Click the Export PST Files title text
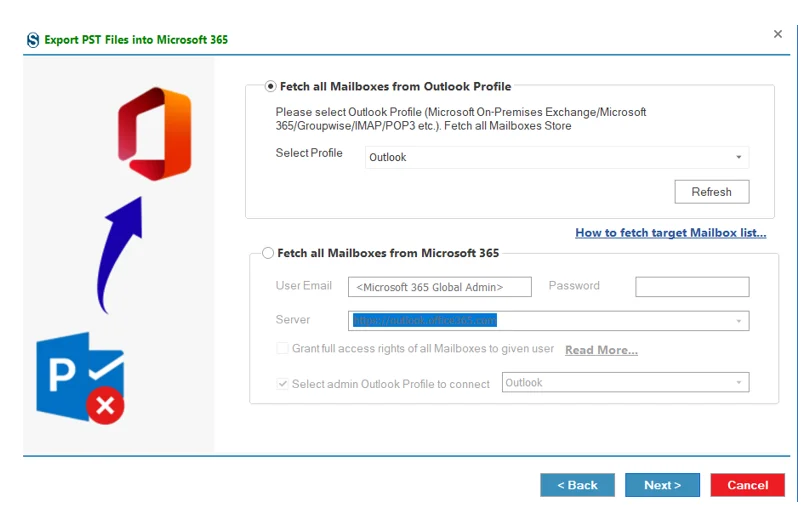 tap(136, 40)
